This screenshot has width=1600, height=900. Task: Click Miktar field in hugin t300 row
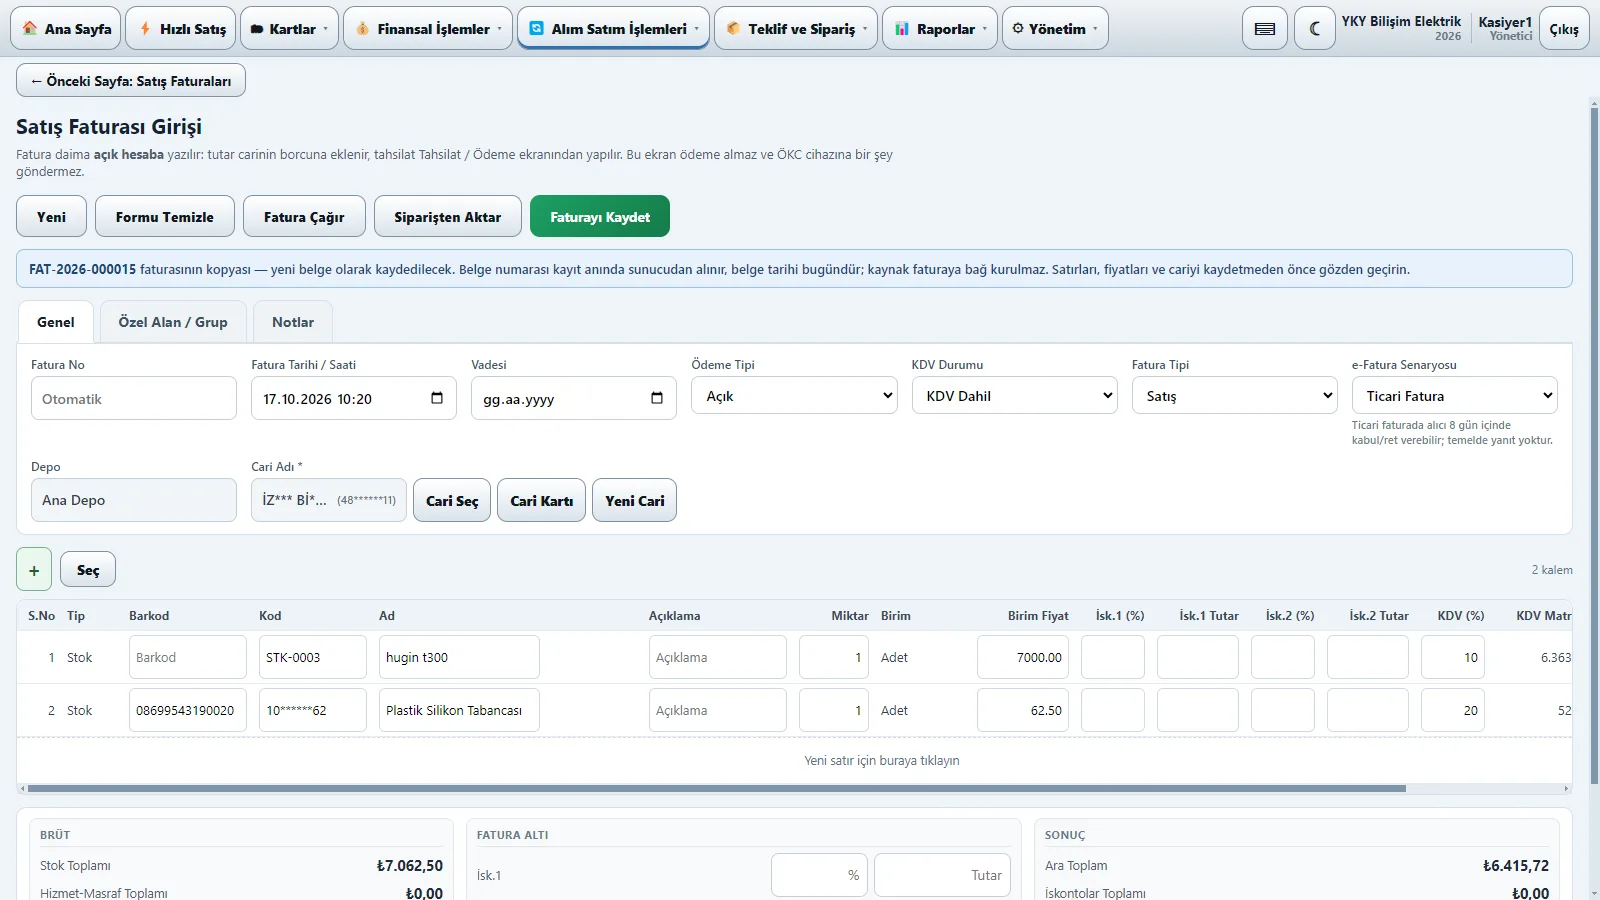click(834, 657)
